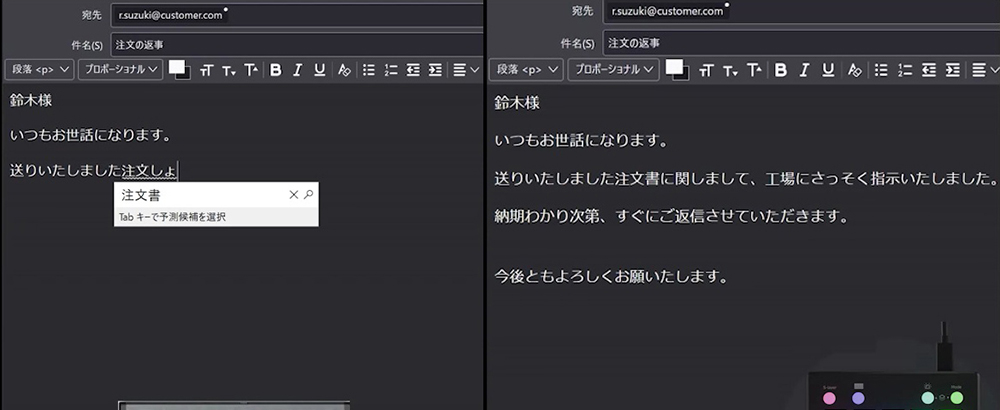This screenshot has height=410, width=1000.
Task: Apply bulleted list in the left compose window
Action: click(369, 70)
